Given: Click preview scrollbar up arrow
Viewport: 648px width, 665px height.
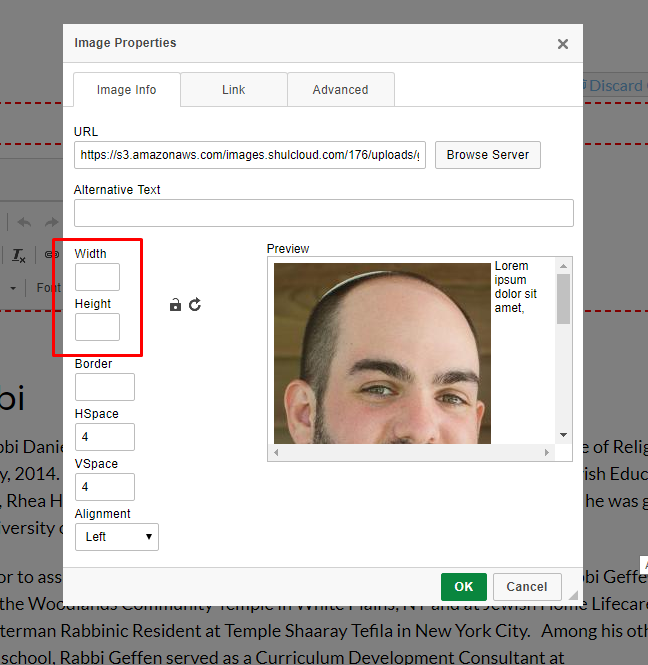Looking at the screenshot, I should [x=563, y=266].
